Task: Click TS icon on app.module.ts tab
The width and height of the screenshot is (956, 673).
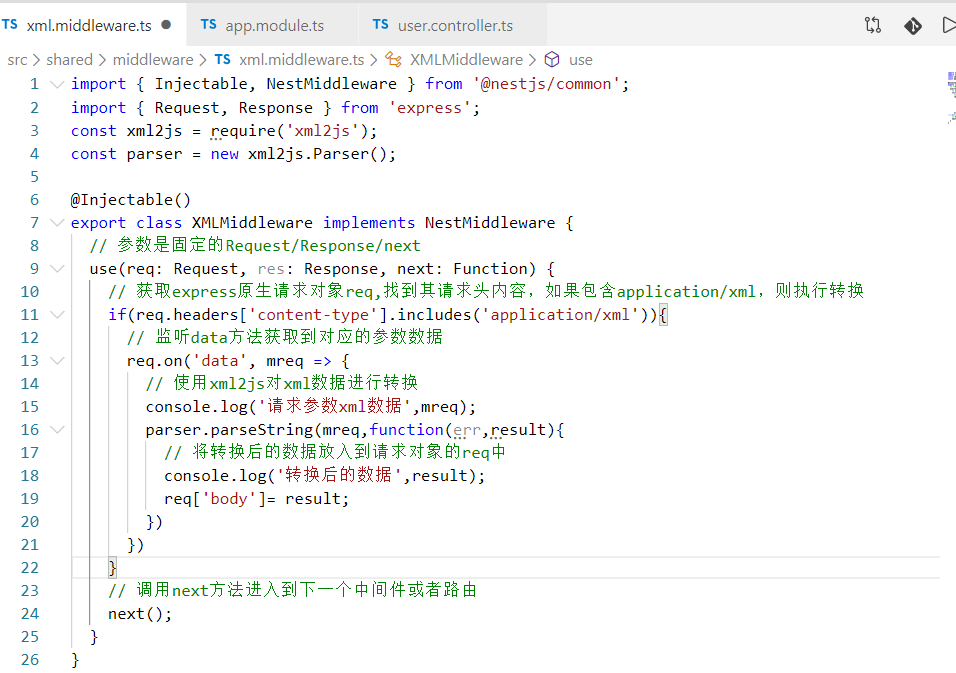Action: click(x=209, y=24)
